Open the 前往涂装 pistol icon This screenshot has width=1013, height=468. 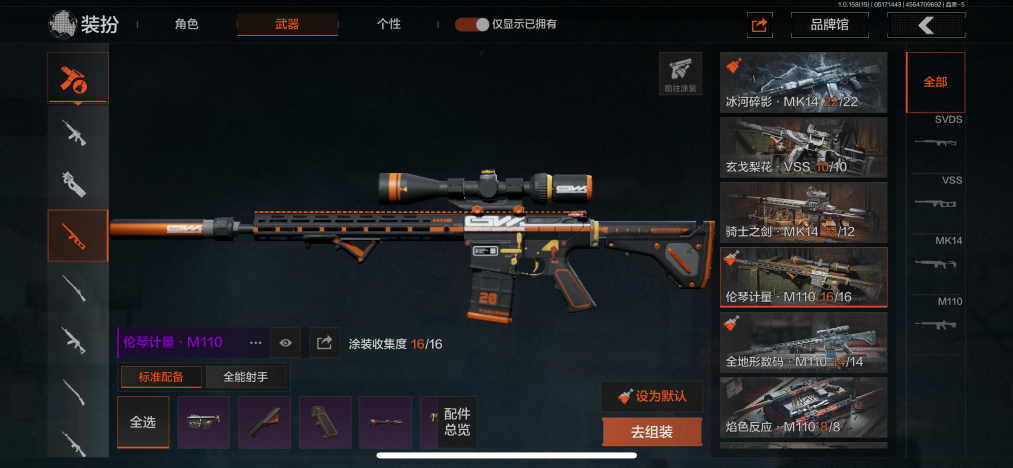pyautogui.click(x=680, y=74)
